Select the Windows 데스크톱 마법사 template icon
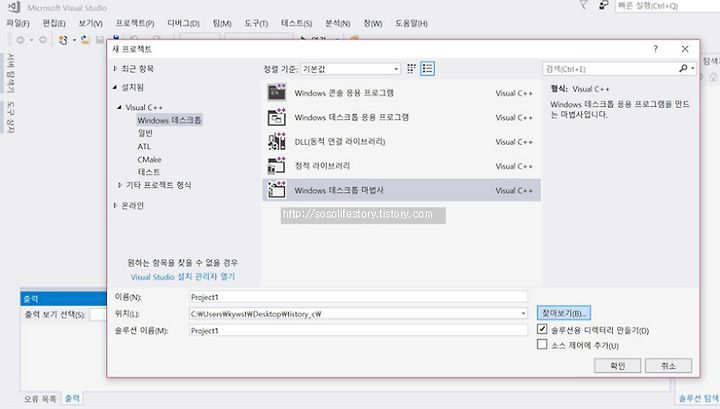Viewport: 720px width, 409px height. [x=277, y=190]
